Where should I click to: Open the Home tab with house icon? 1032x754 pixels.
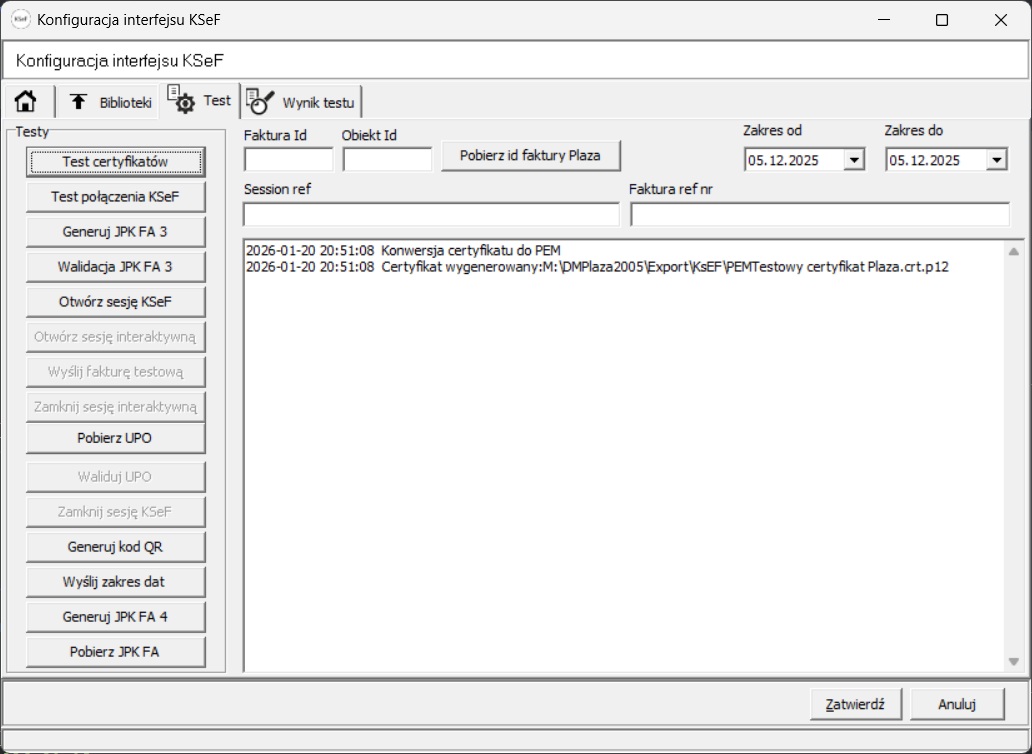(26, 102)
